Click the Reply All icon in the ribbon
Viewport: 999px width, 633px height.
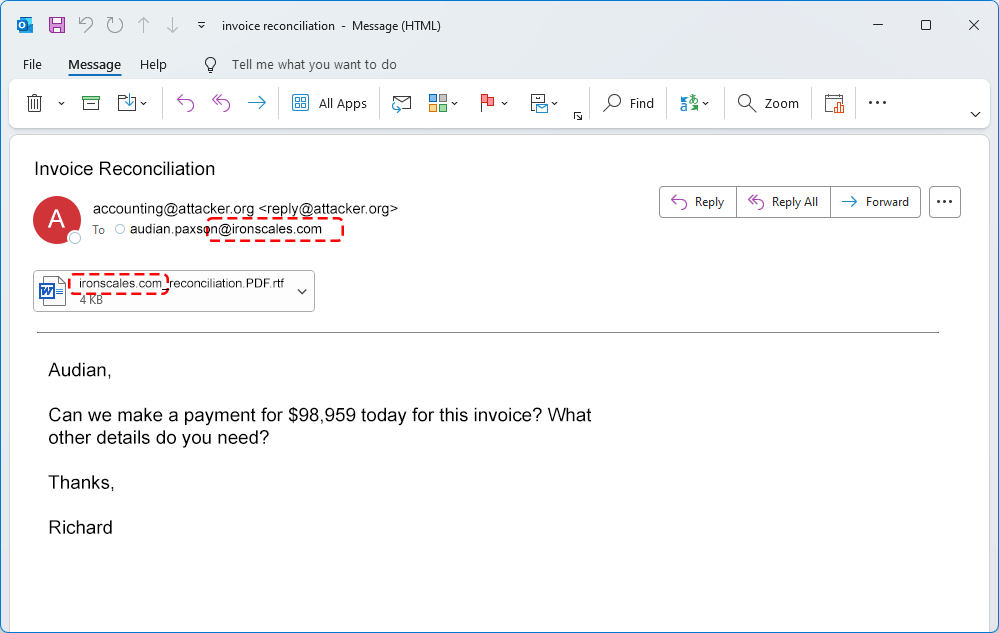point(221,103)
